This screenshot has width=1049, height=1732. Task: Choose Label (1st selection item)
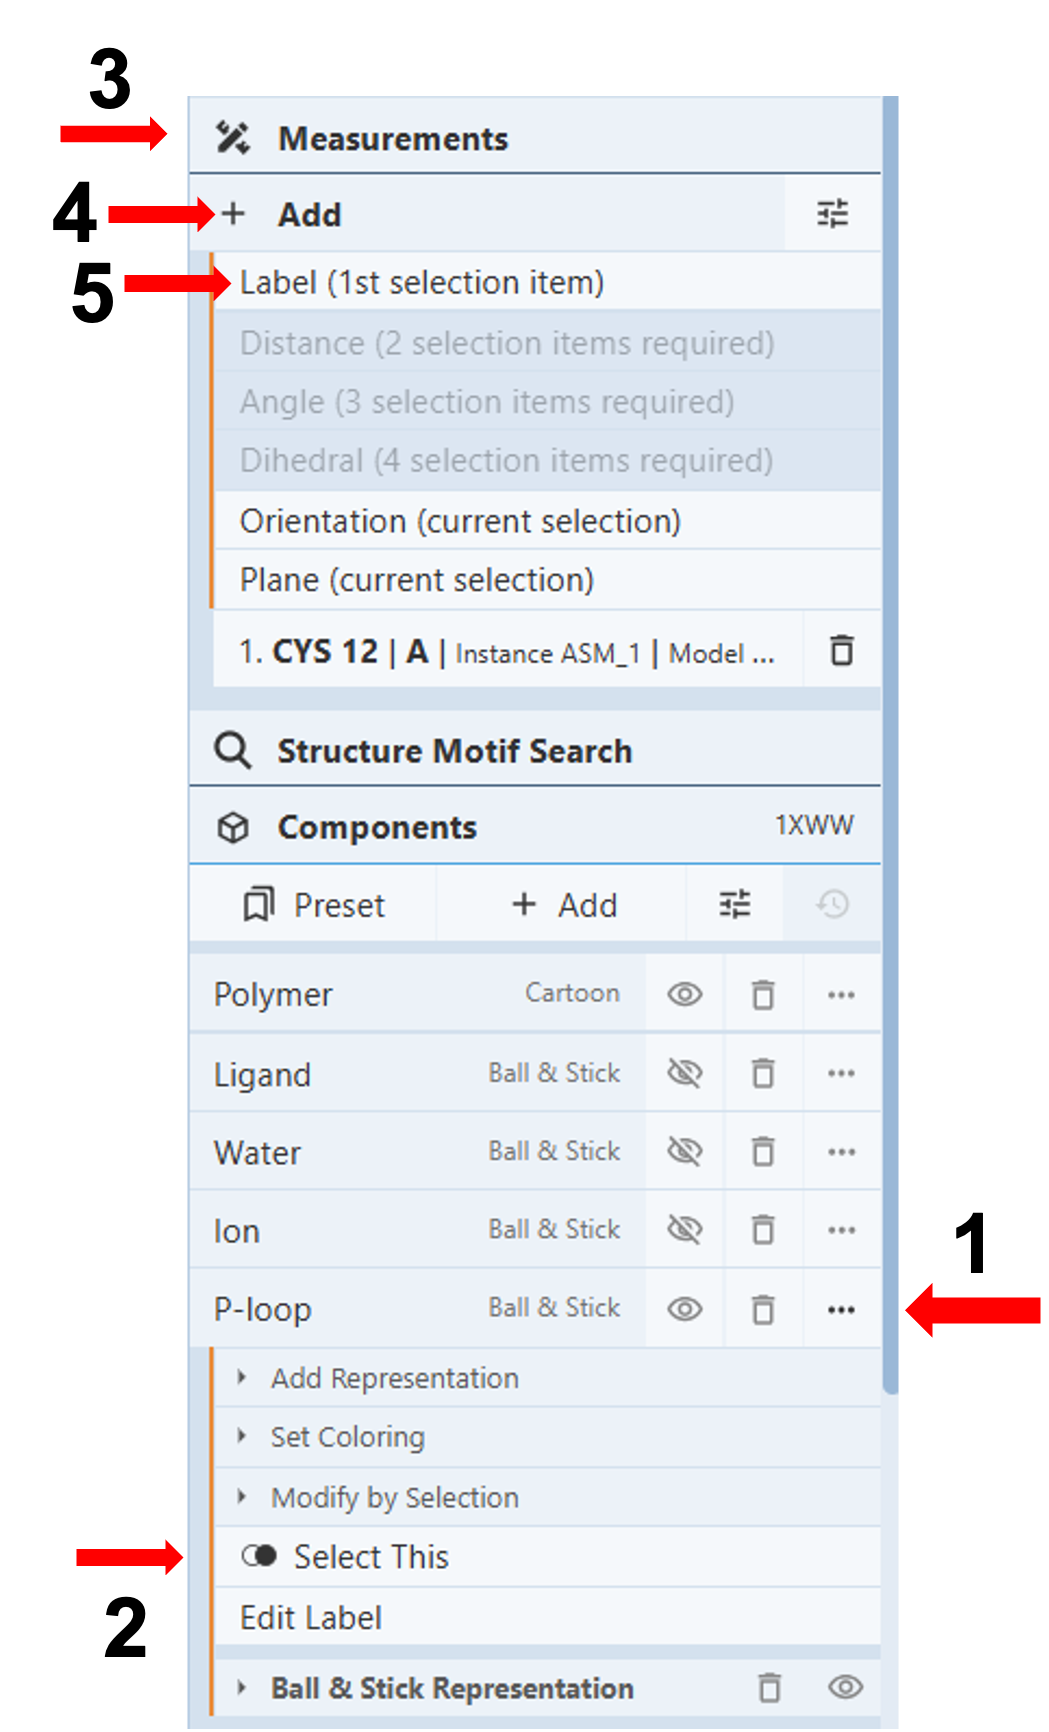(x=422, y=283)
